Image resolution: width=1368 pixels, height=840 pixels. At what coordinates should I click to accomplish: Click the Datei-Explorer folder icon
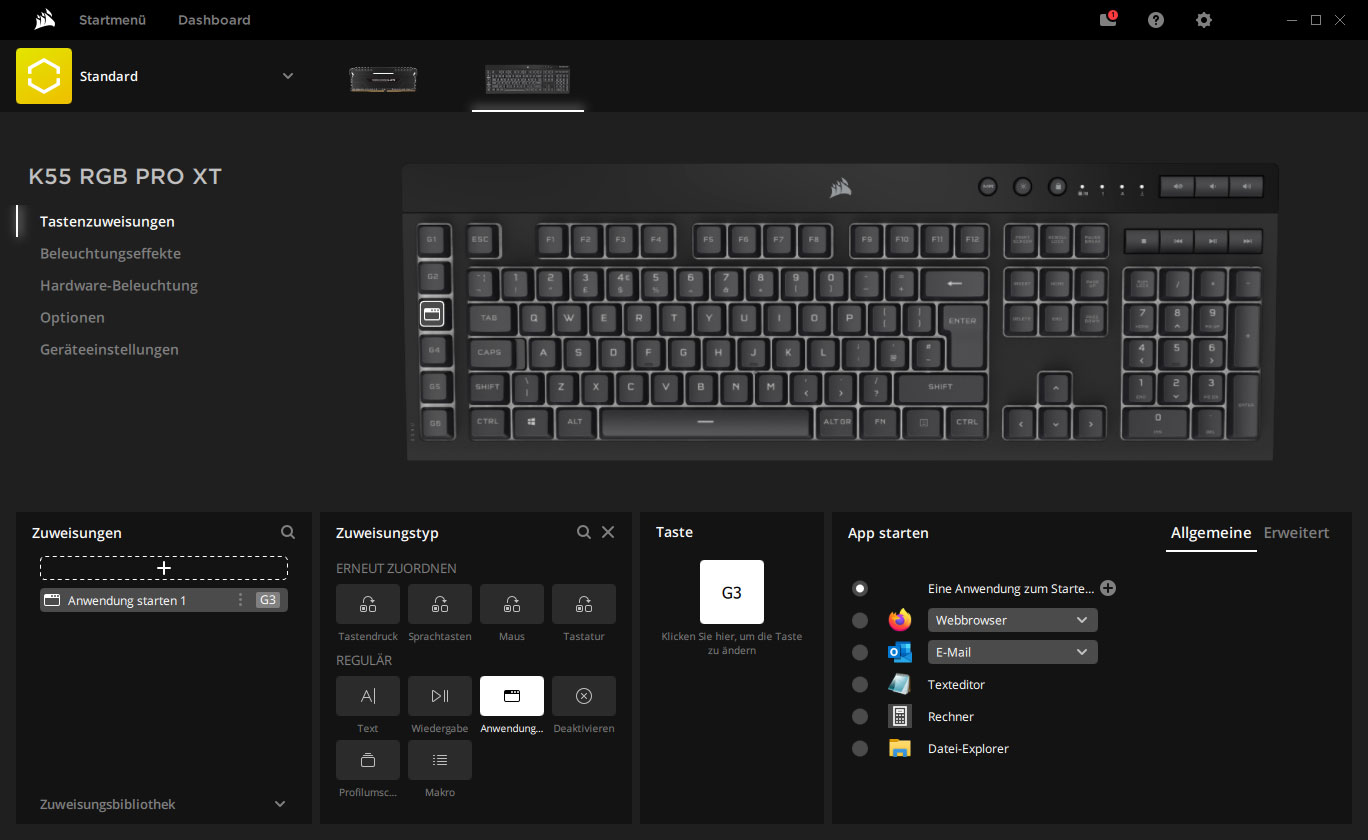click(900, 748)
